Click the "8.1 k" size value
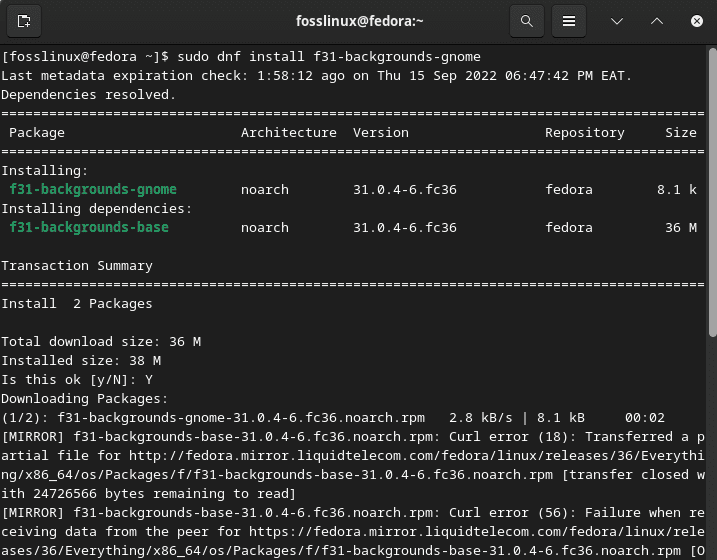 [677, 189]
